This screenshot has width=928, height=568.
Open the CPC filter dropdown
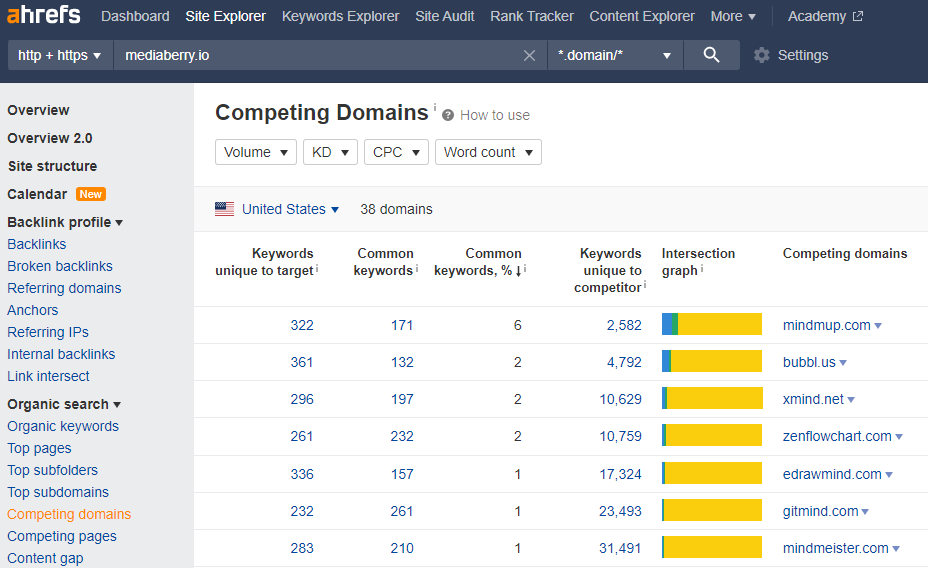click(396, 152)
